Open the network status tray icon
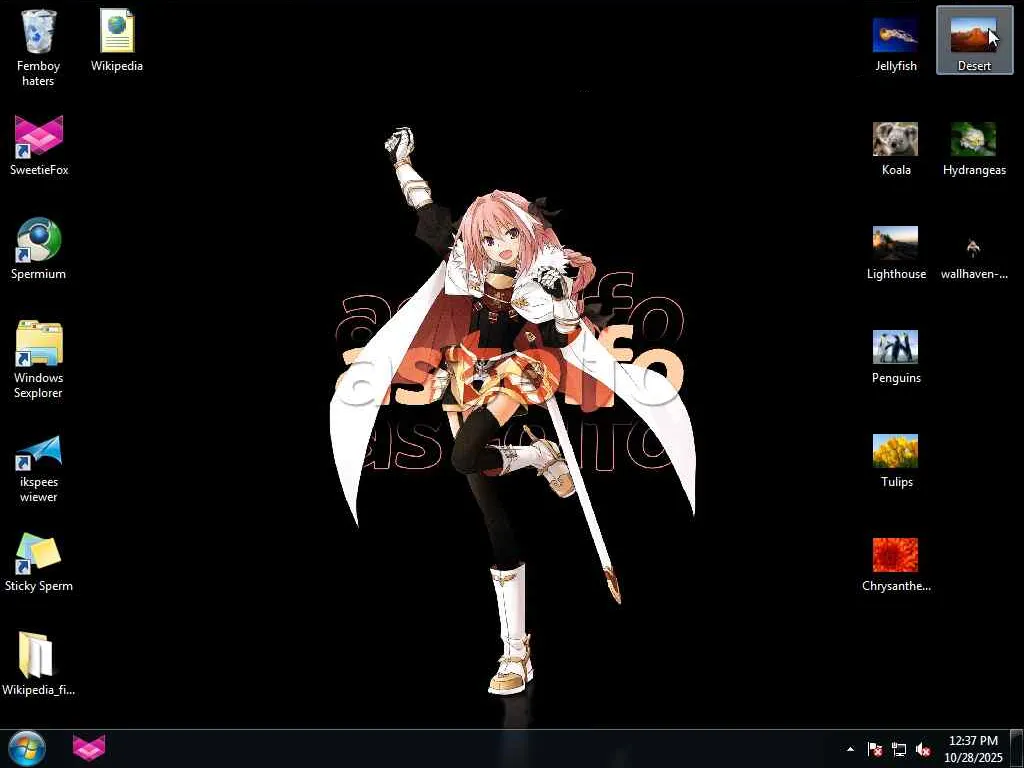The width and height of the screenshot is (1024, 768). pos(899,749)
